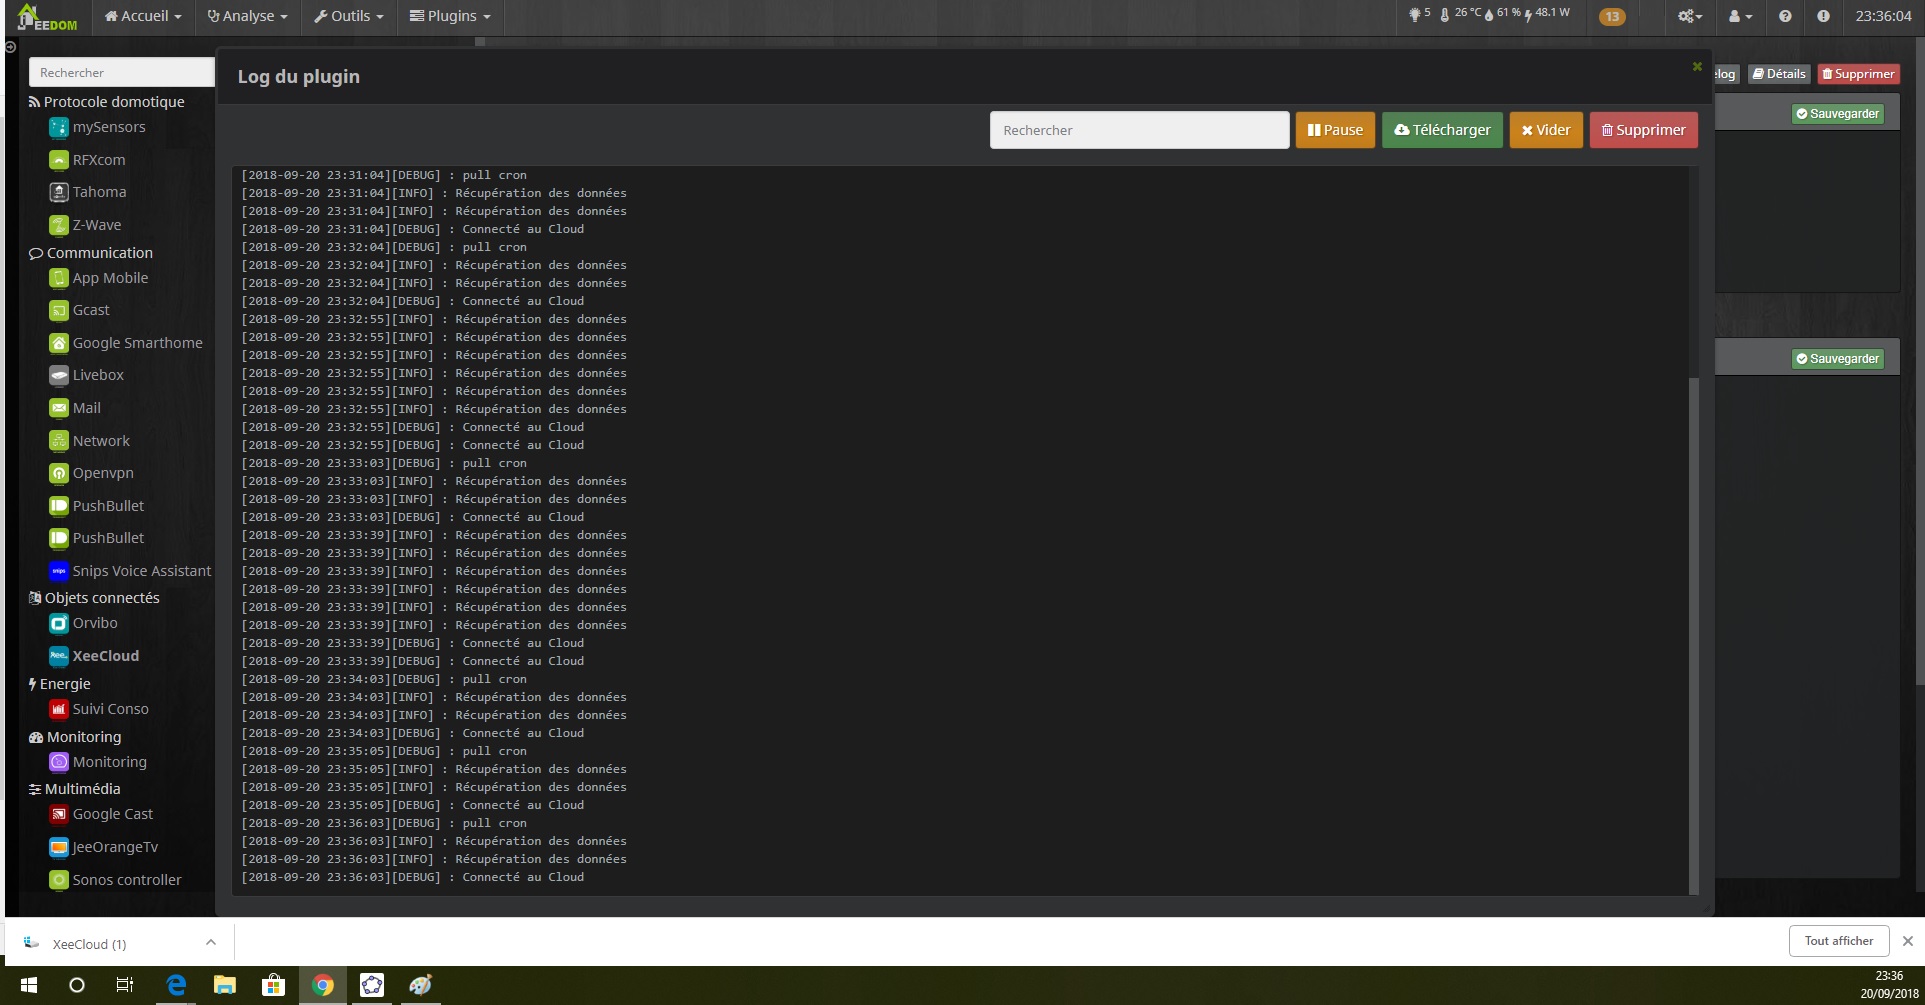
Task: Open the Windows Start menu
Action: pos(28,985)
